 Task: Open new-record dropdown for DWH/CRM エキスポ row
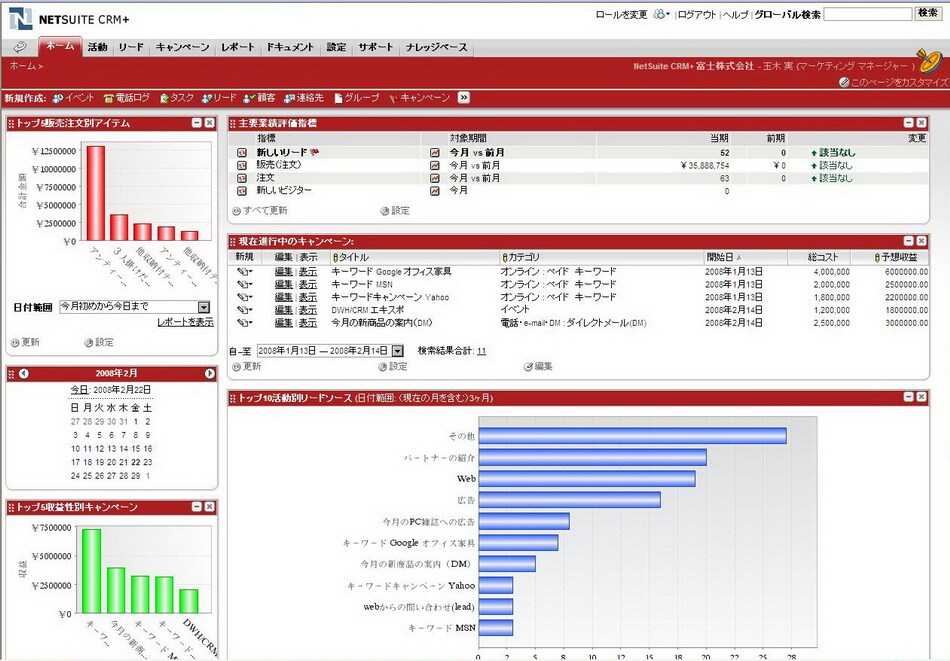(x=244, y=310)
